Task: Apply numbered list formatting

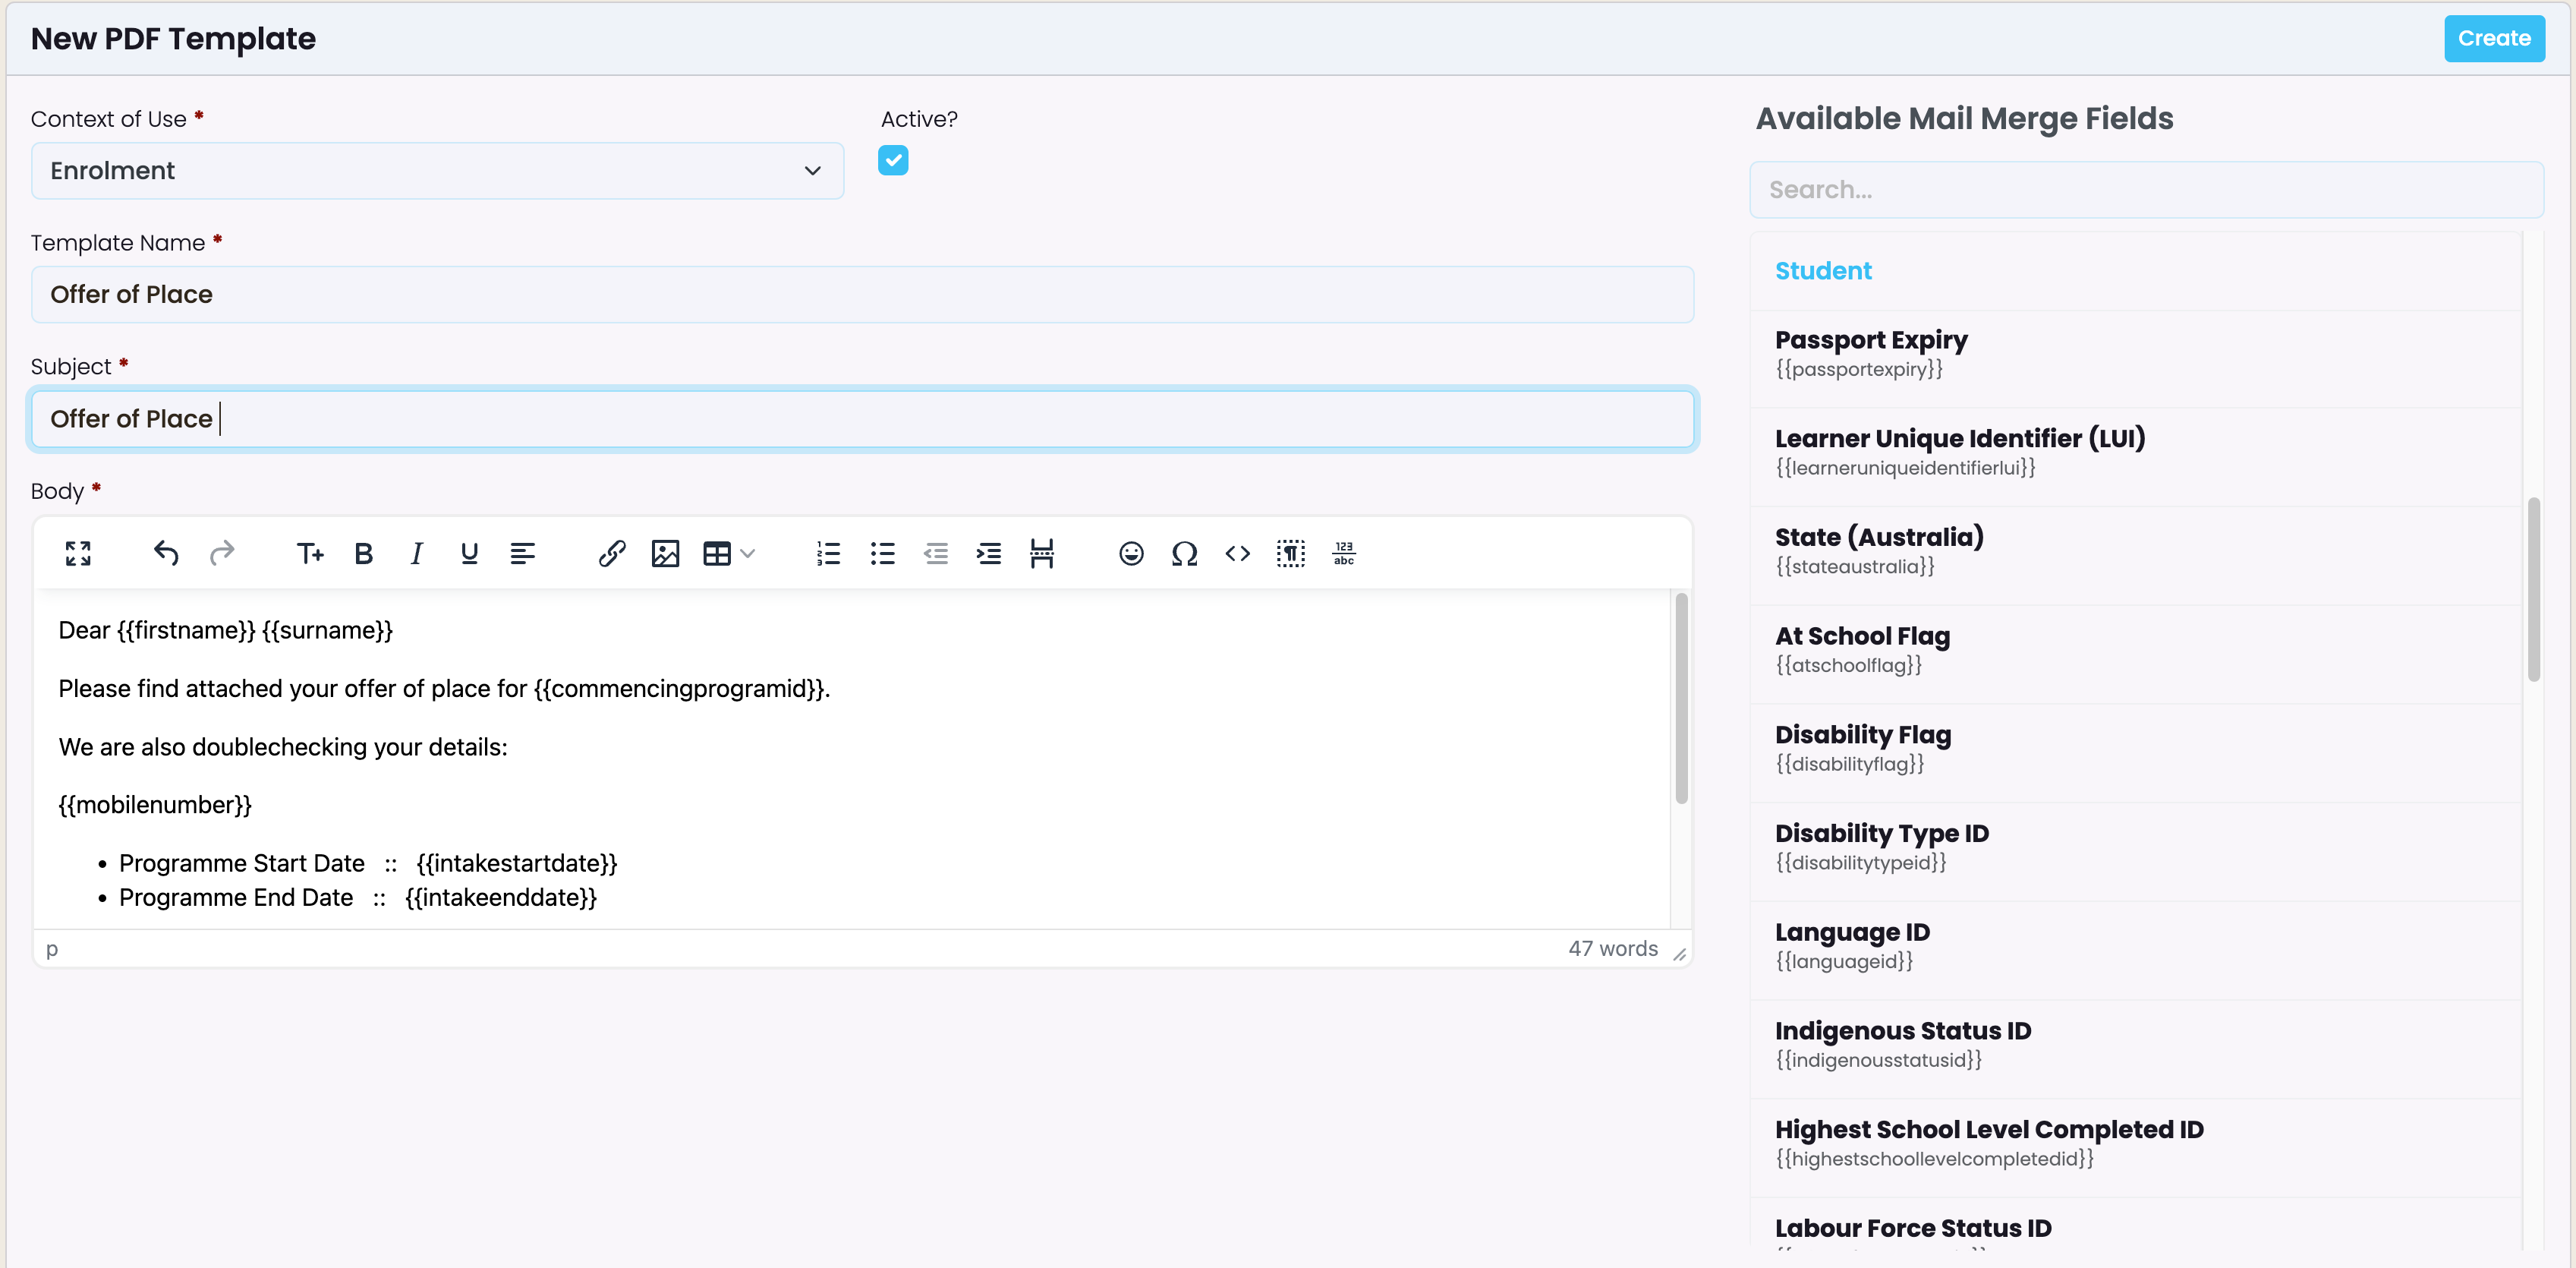Action: (x=828, y=553)
